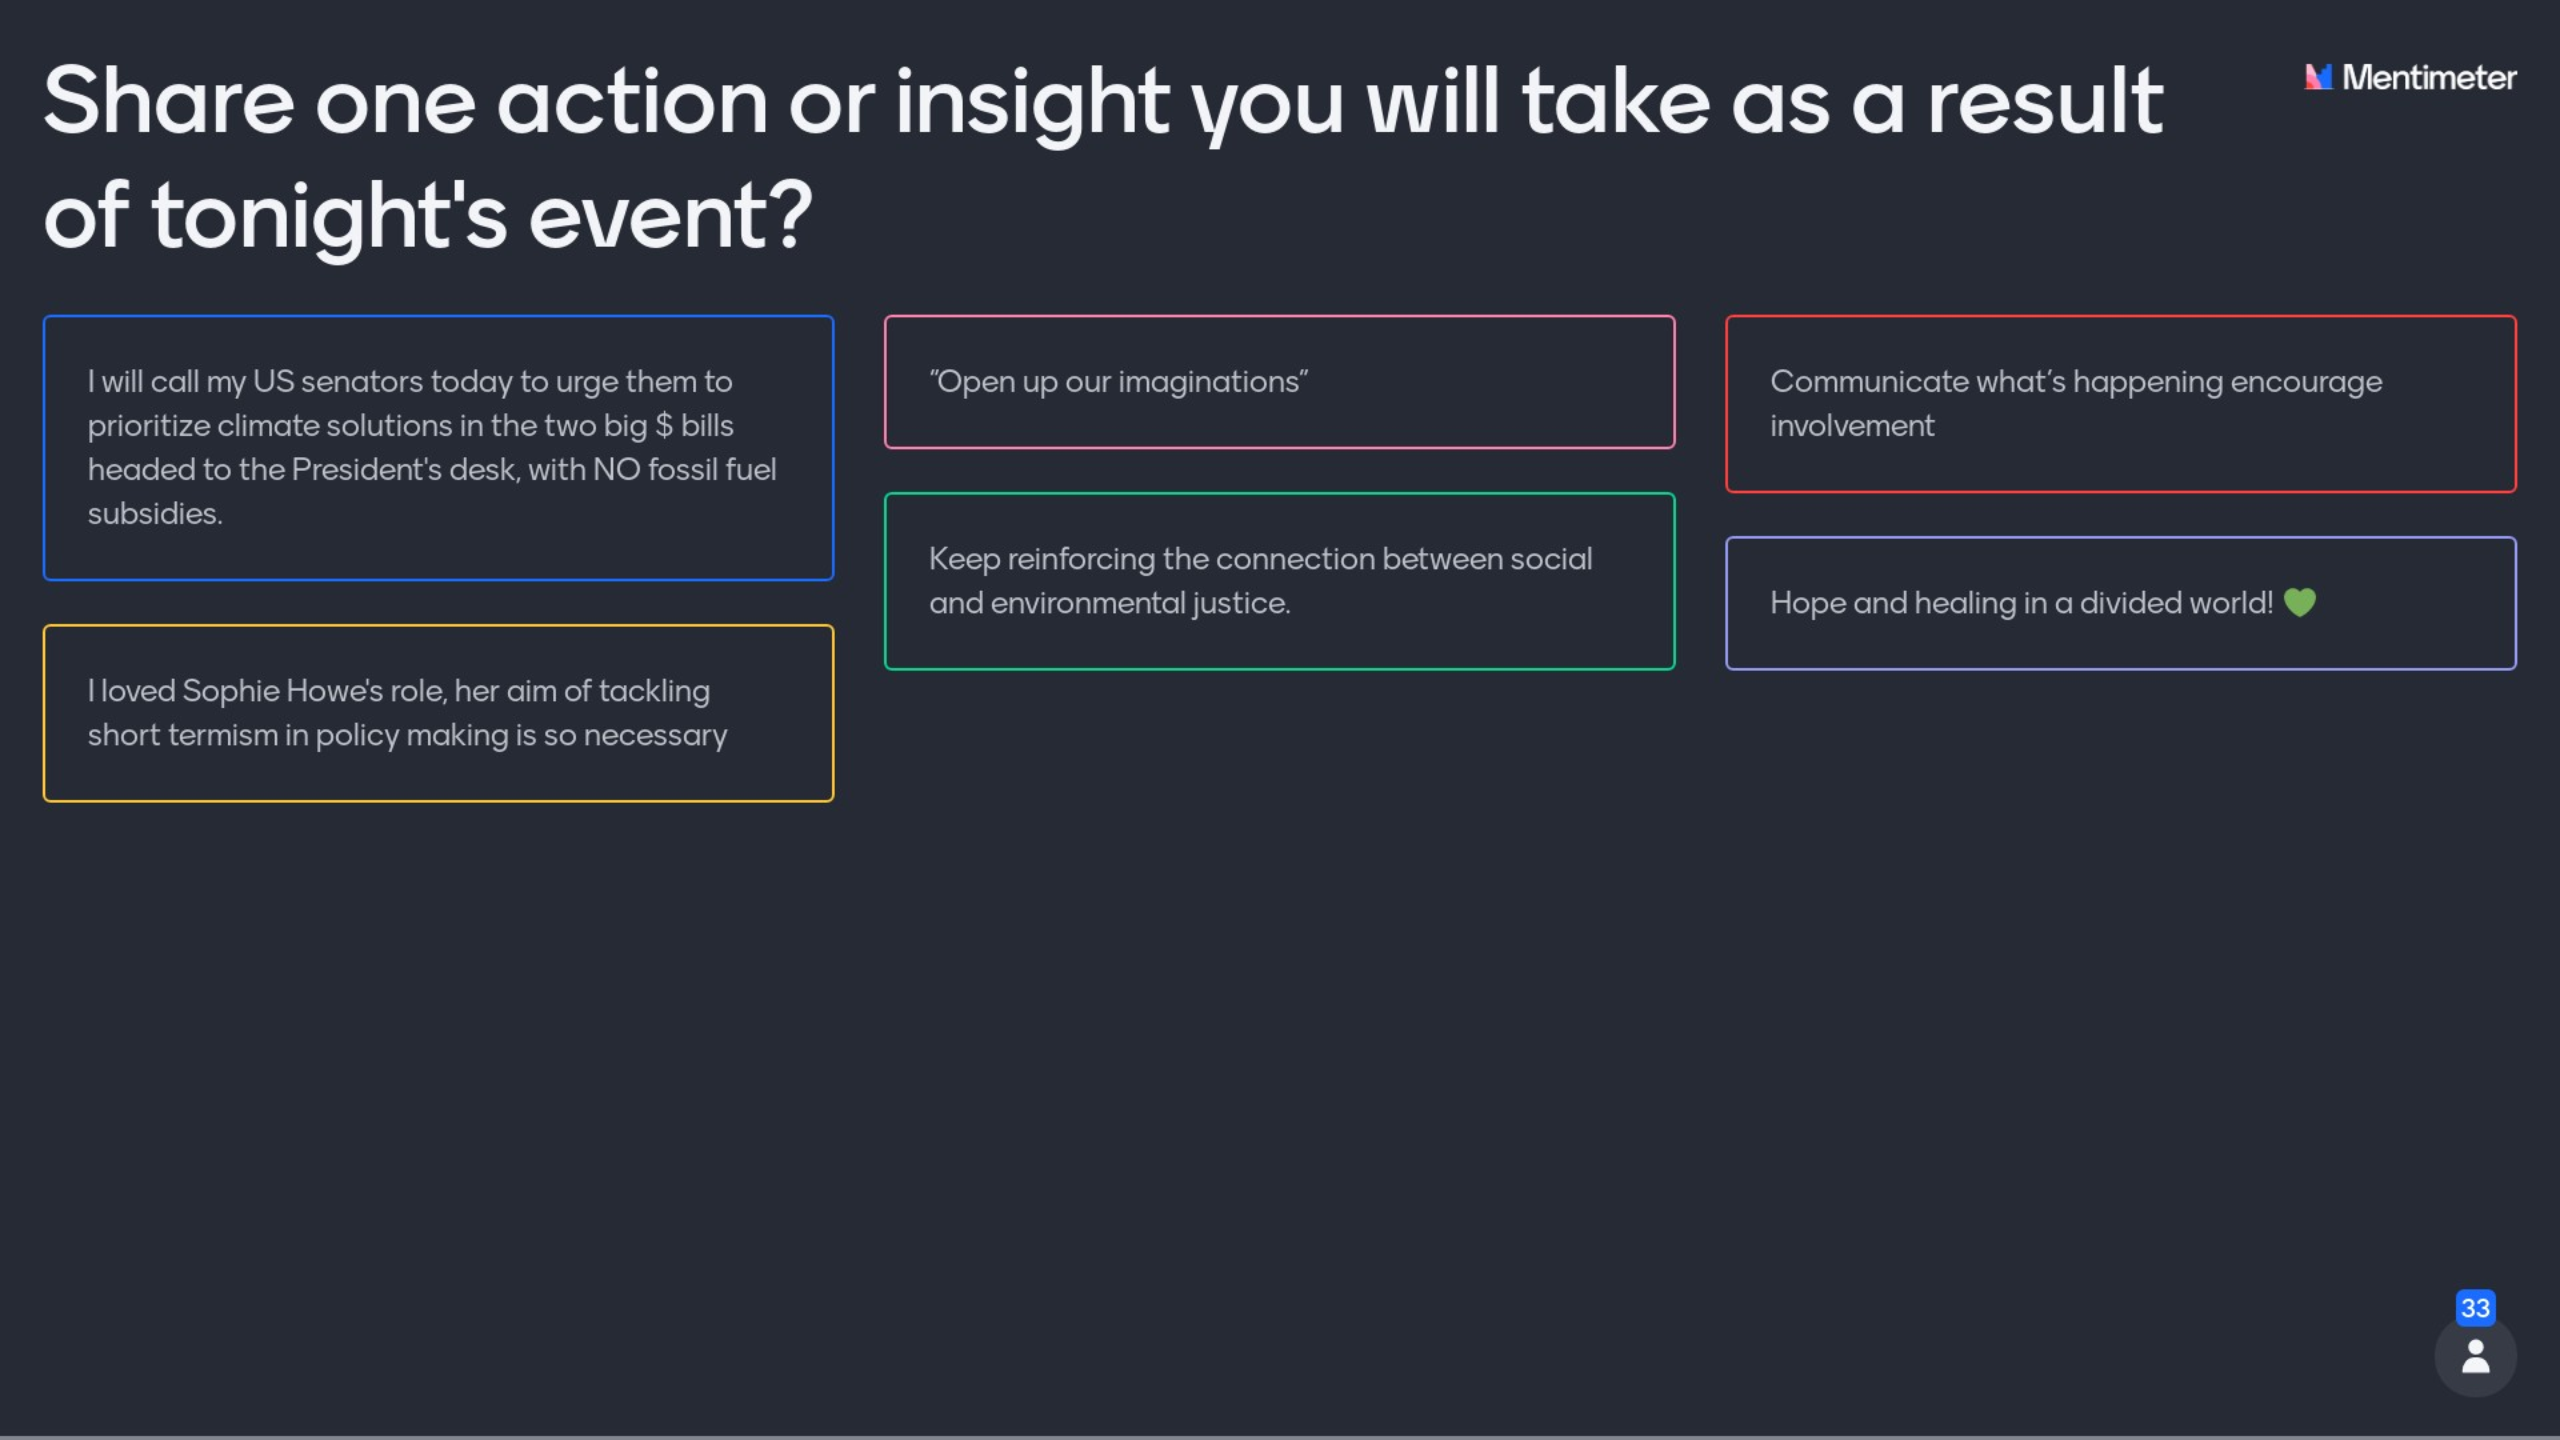Viewport: 2560px width, 1440px height.
Task: Click the word "subsidies." in blue card
Action: [155, 514]
